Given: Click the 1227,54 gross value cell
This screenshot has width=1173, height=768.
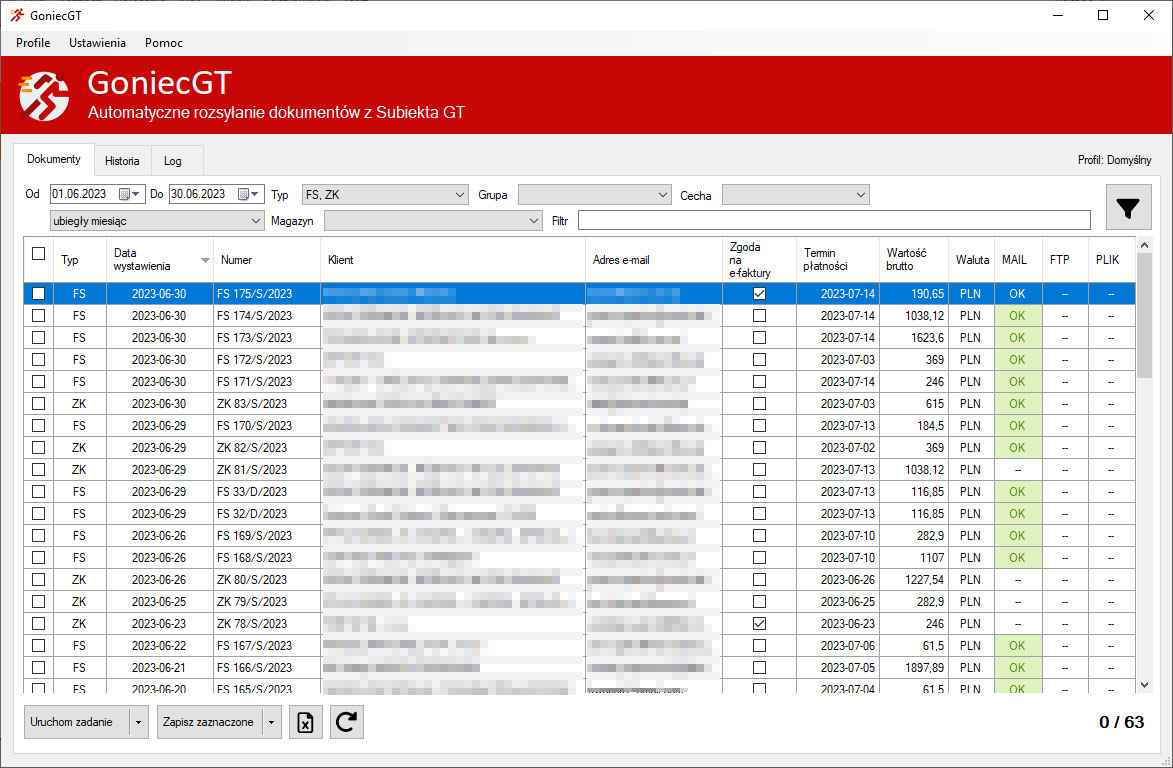Looking at the screenshot, I should [x=913, y=580].
